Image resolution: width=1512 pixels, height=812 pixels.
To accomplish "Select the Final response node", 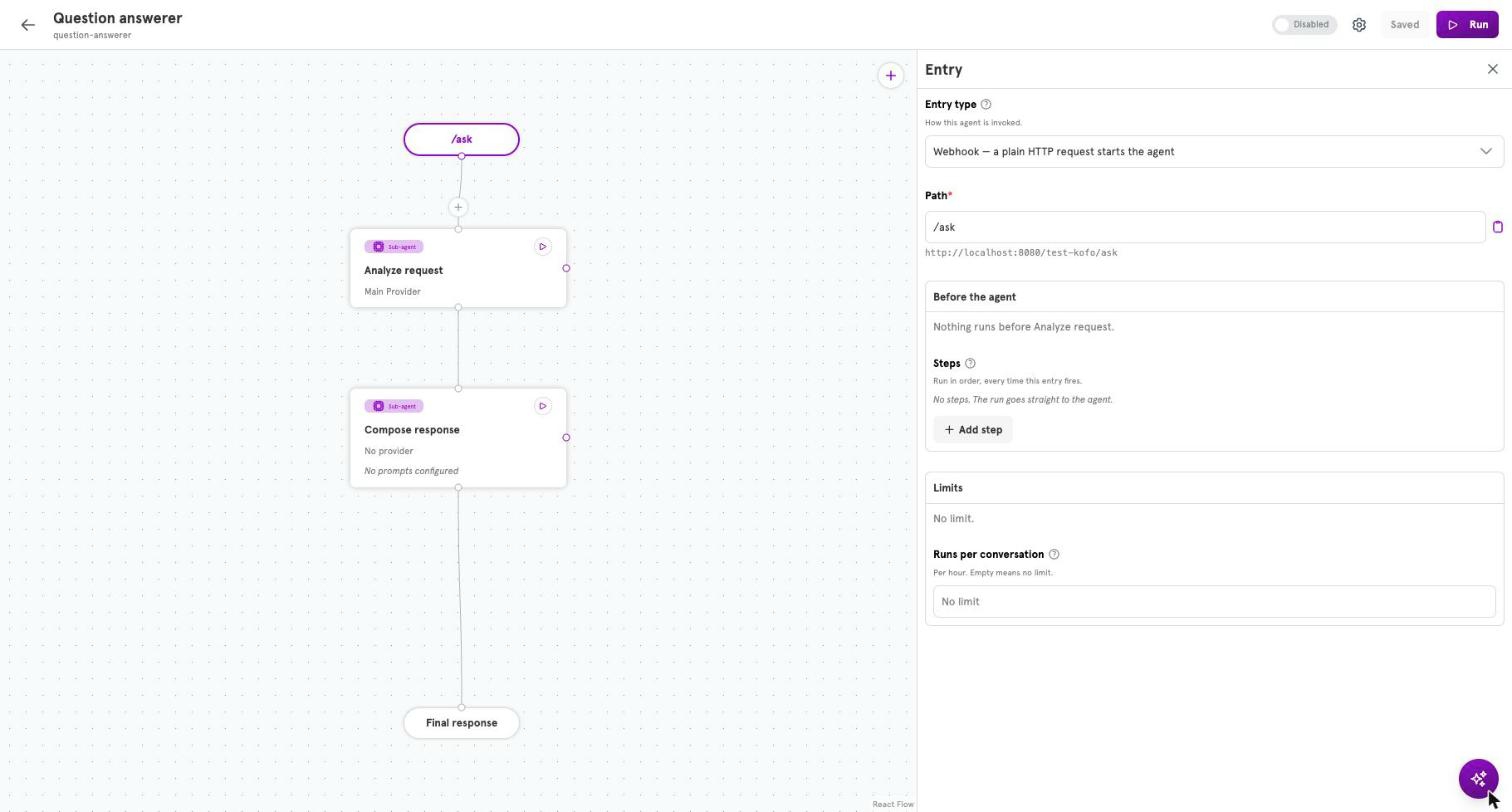I will pyautogui.click(x=461, y=723).
